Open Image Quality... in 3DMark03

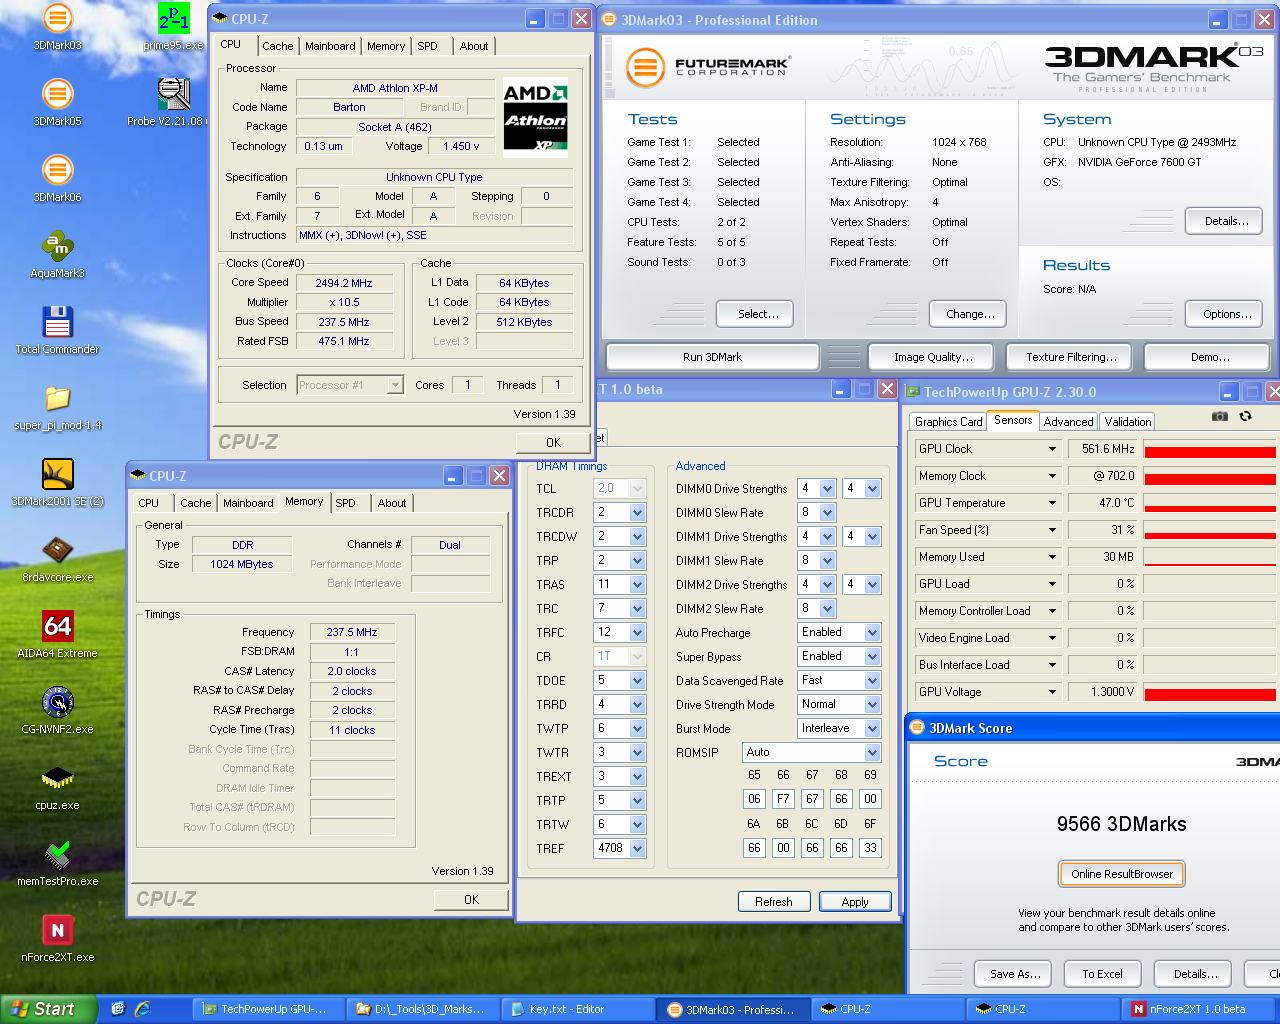(x=933, y=357)
